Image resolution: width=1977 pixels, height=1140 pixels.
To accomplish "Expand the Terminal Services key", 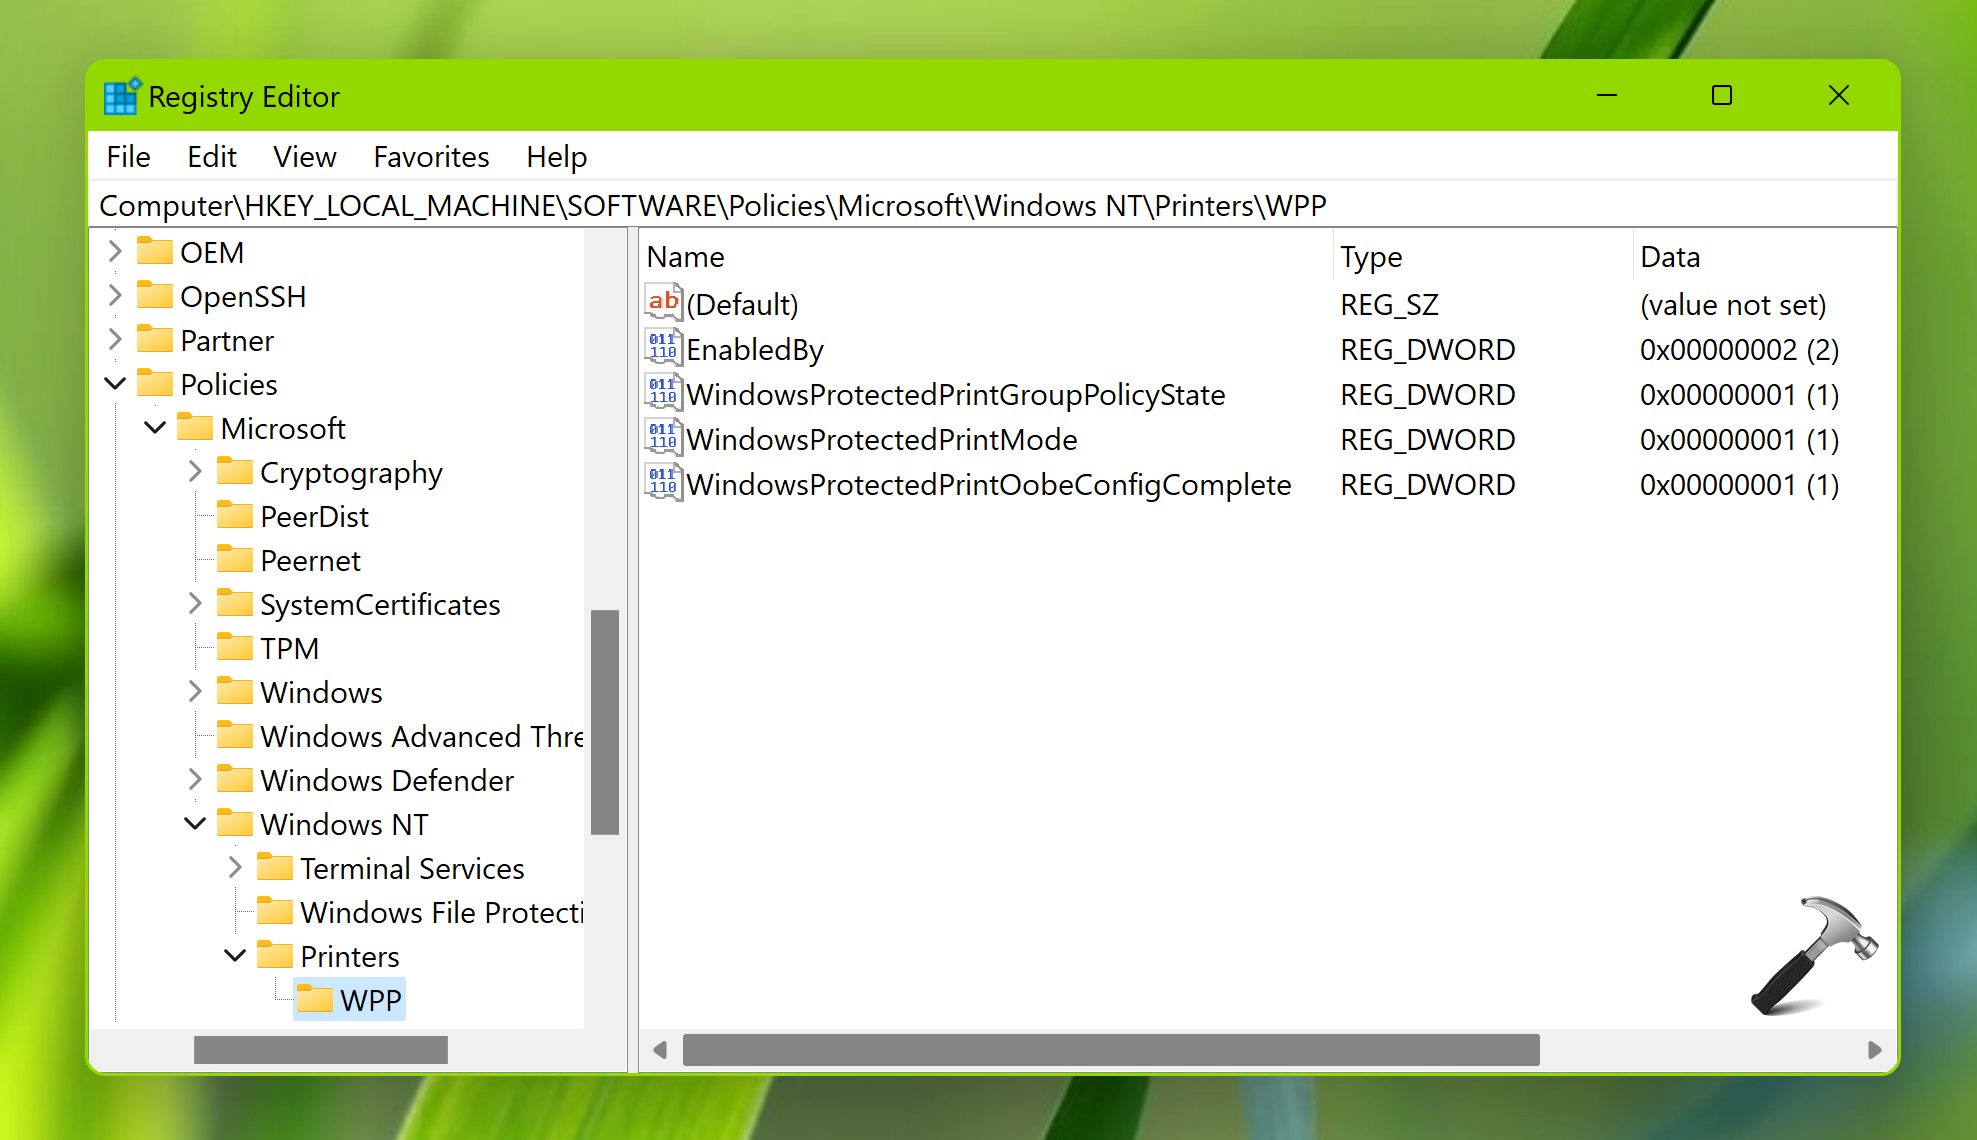I will 235,867.
